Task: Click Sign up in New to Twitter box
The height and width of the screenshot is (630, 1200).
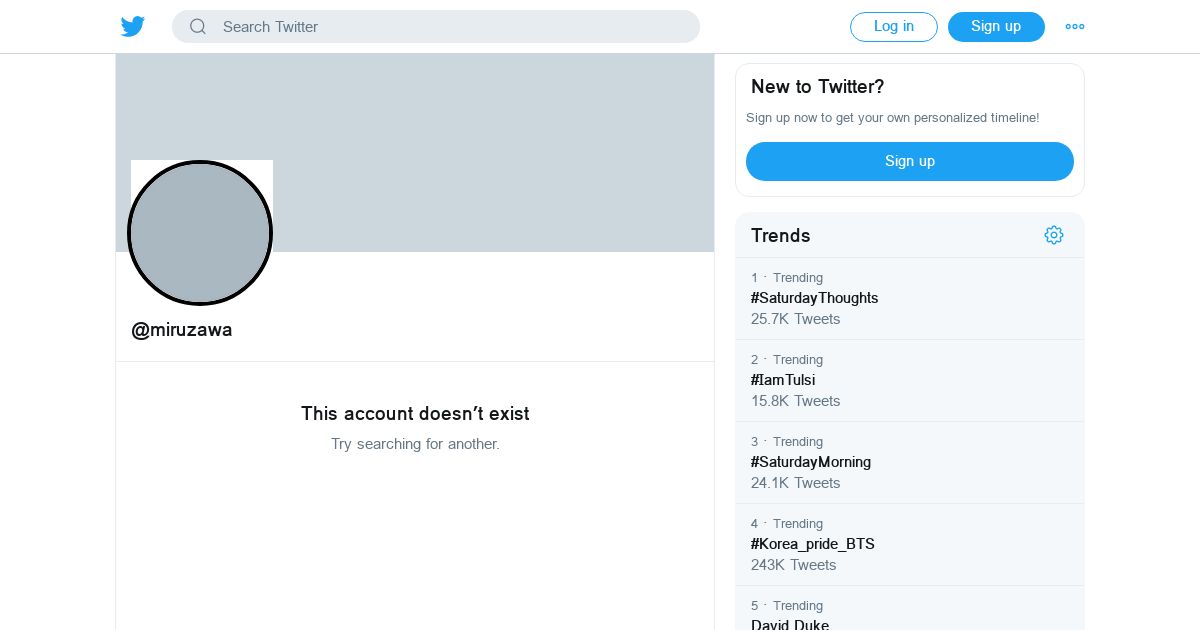Action: [910, 161]
